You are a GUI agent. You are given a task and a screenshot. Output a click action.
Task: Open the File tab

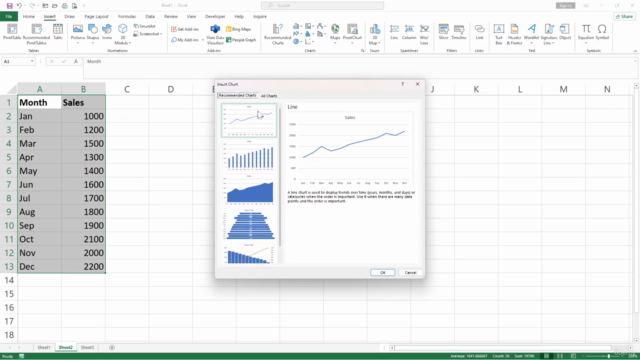coord(9,17)
